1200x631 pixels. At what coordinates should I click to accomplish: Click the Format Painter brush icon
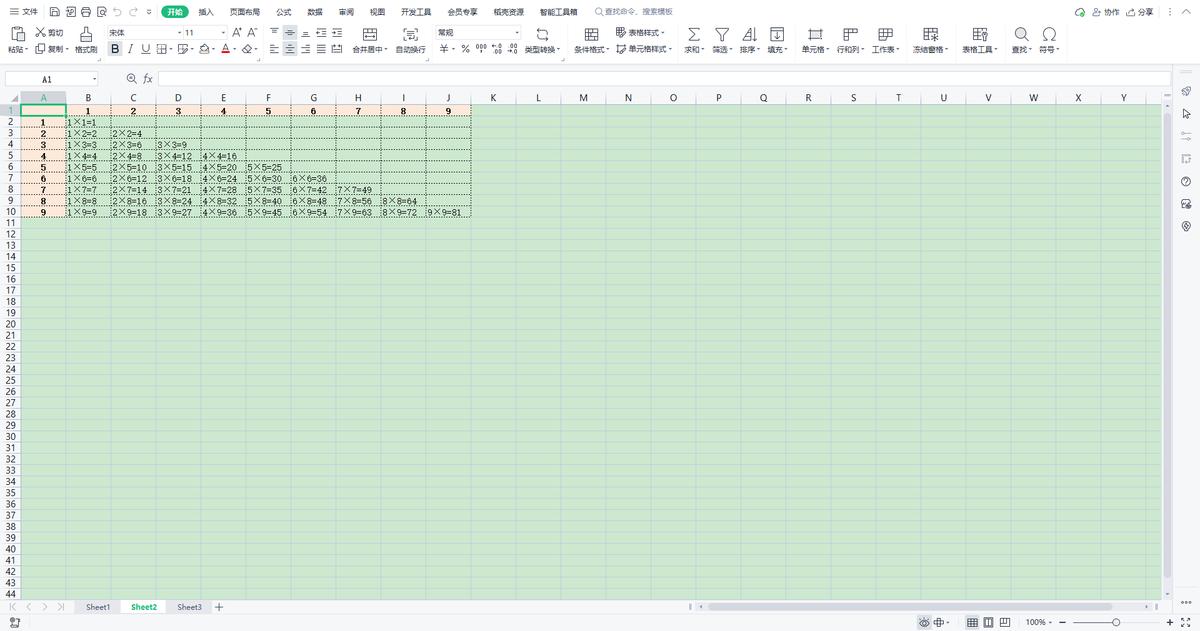click(x=86, y=34)
